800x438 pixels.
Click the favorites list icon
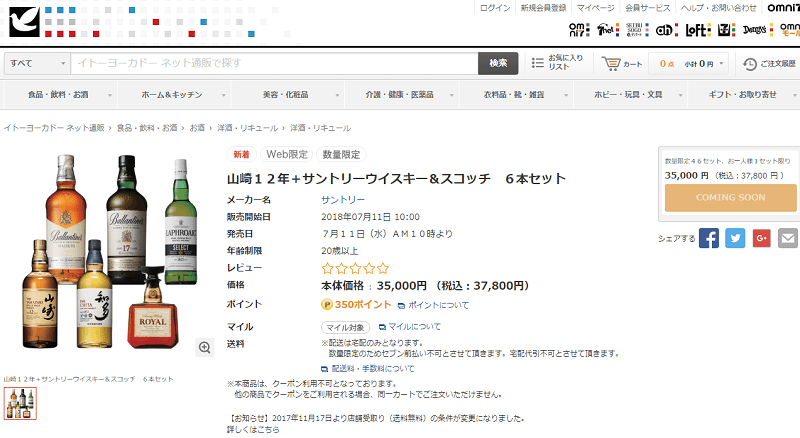537,63
